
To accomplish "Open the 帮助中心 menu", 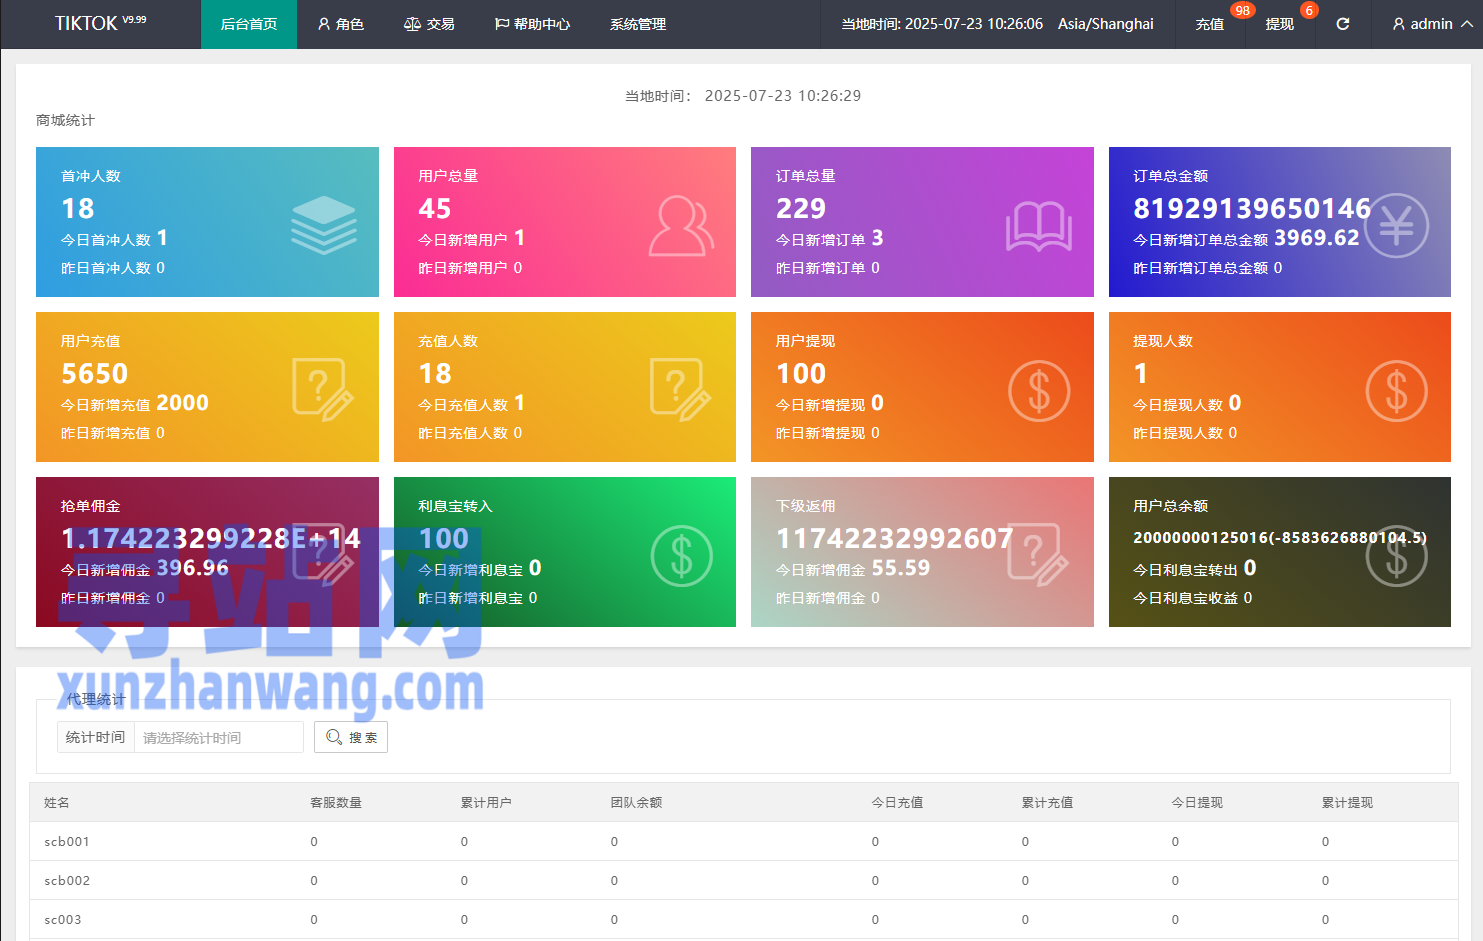I will (532, 24).
